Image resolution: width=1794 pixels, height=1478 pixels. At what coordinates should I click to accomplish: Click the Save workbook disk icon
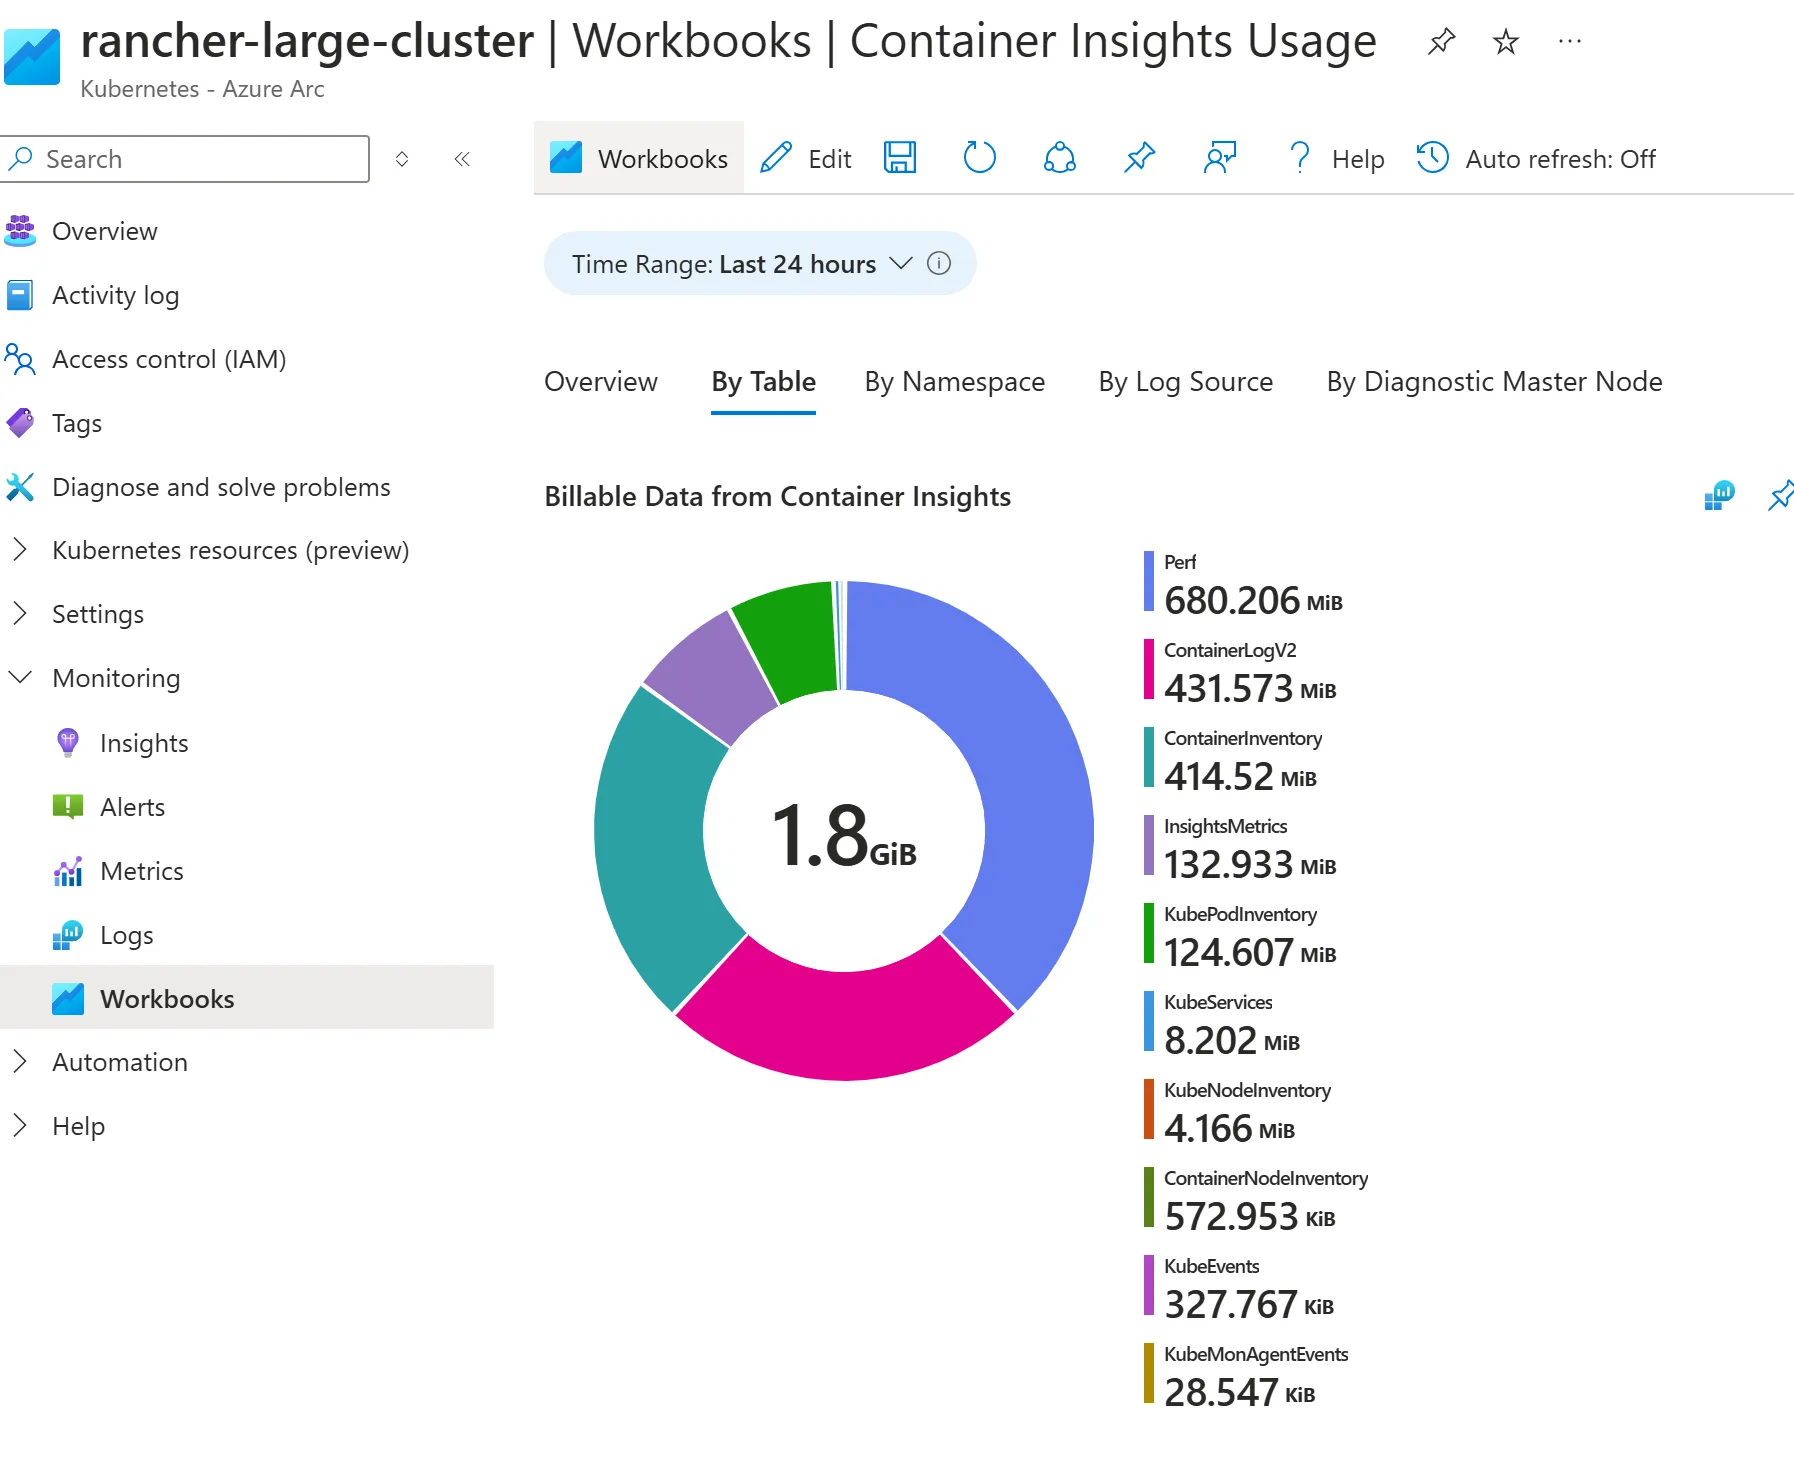pos(900,158)
